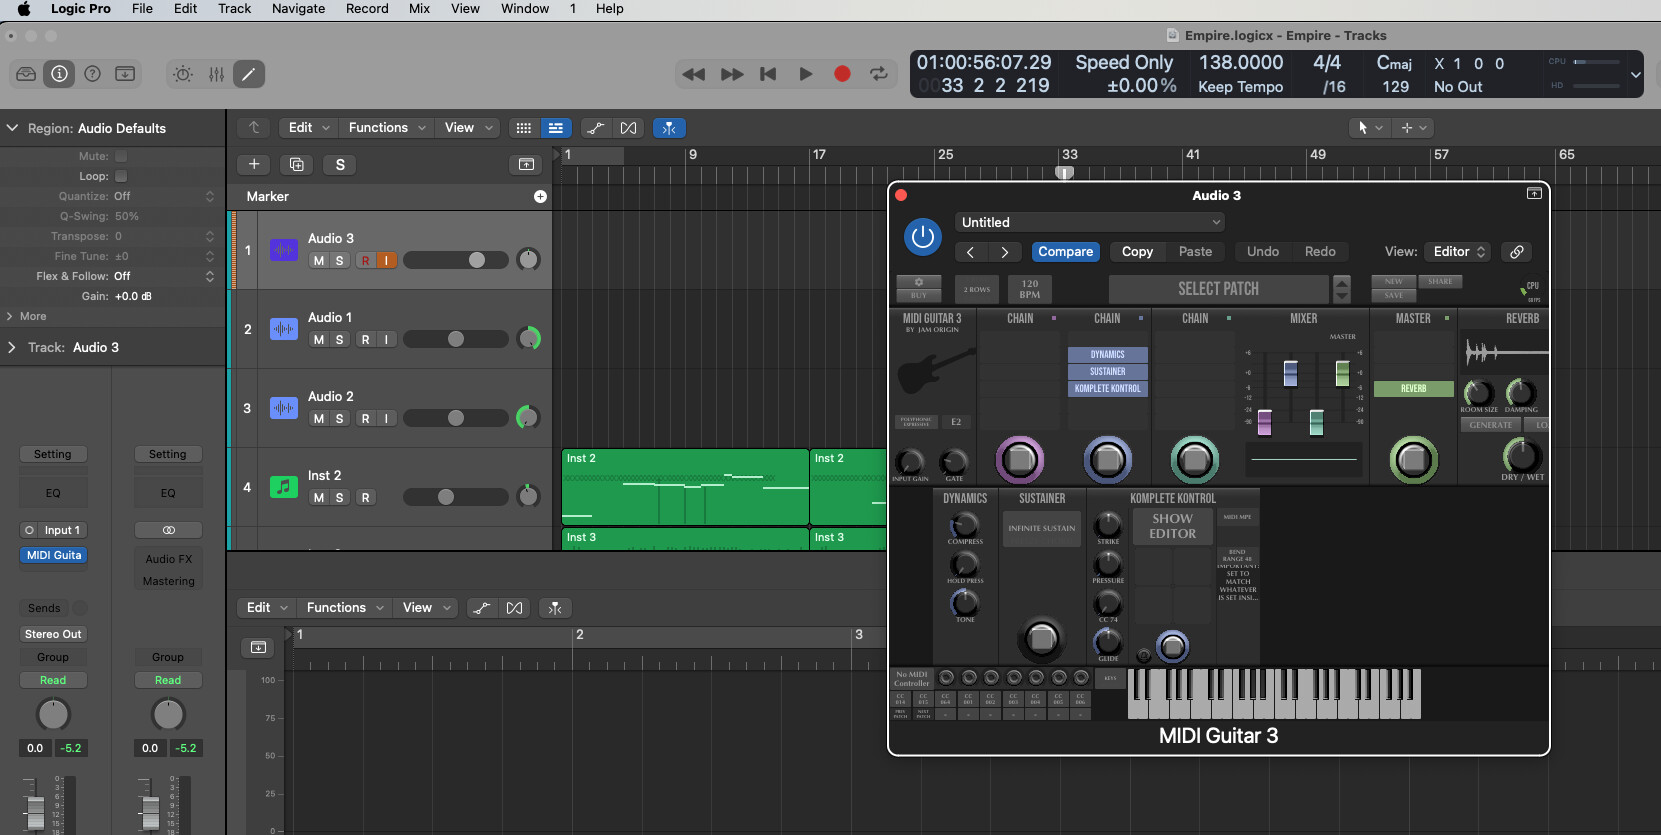Click the green Read automation button
This screenshot has height=835, width=1661.
click(53, 680)
